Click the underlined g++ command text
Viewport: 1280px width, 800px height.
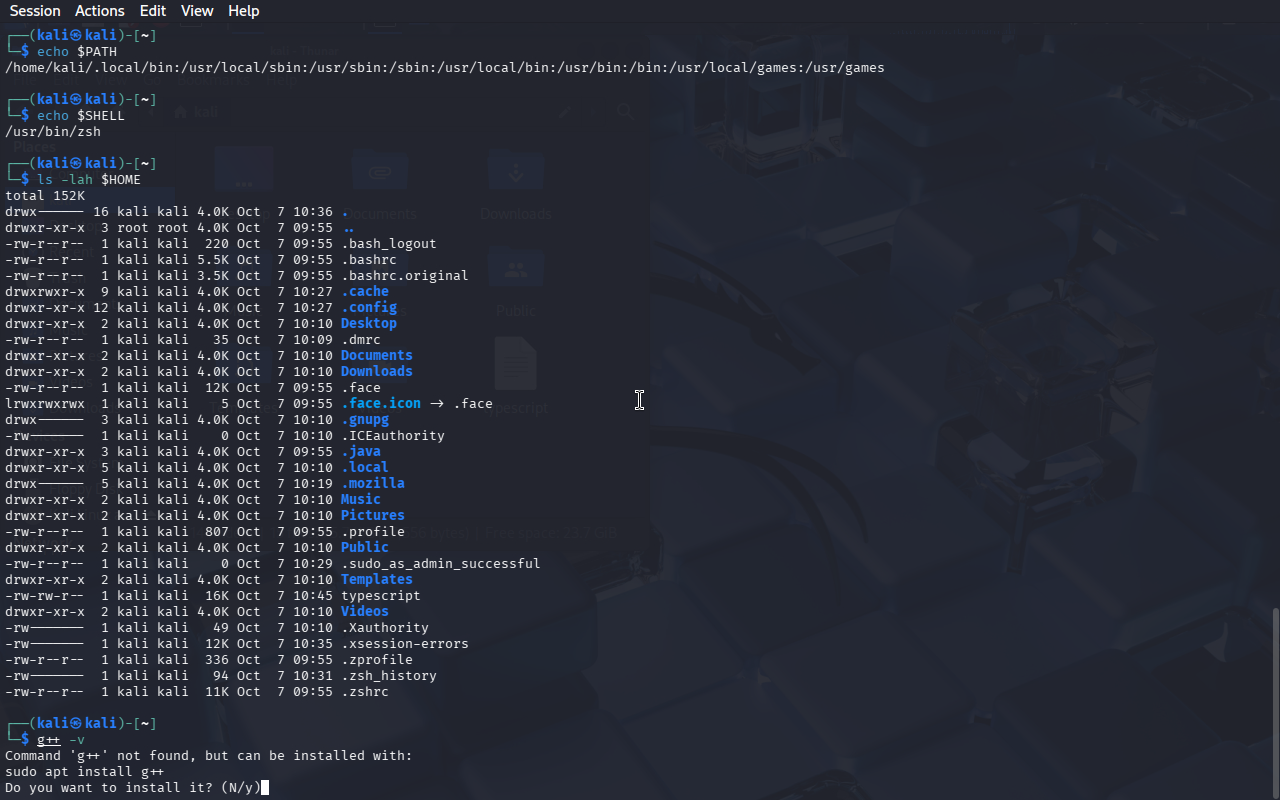click(x=49, y=740)
